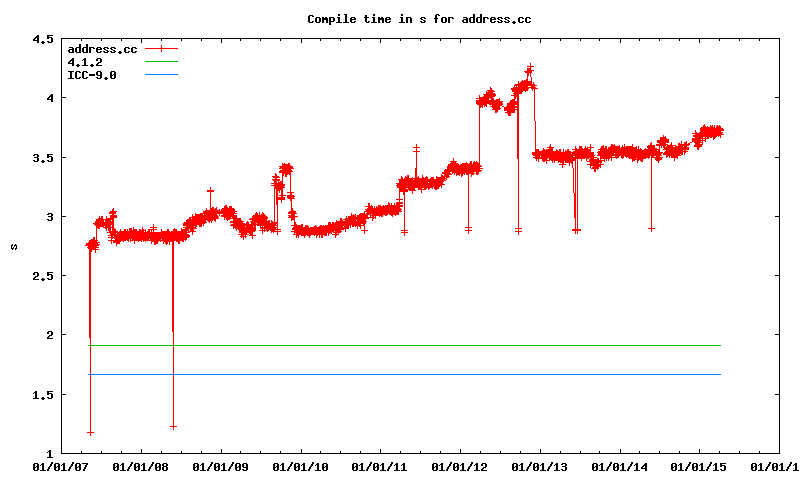Image resolution: width=800 pixels, height=480 pixels.
Task: Select the address.cc legend label
Action: click(x=102, y=49)
